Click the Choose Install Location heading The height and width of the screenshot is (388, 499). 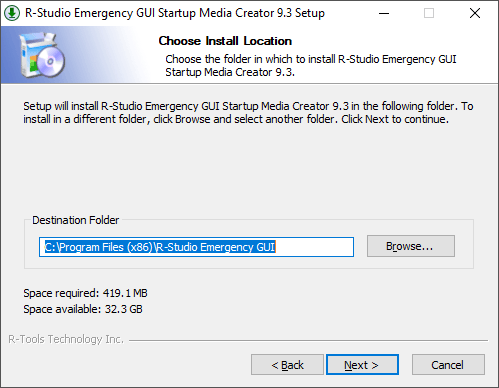(x=225, y=41)
